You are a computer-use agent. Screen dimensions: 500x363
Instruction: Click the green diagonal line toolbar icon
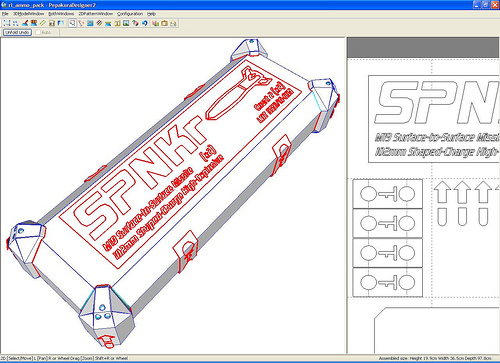(x=43, y=23)
